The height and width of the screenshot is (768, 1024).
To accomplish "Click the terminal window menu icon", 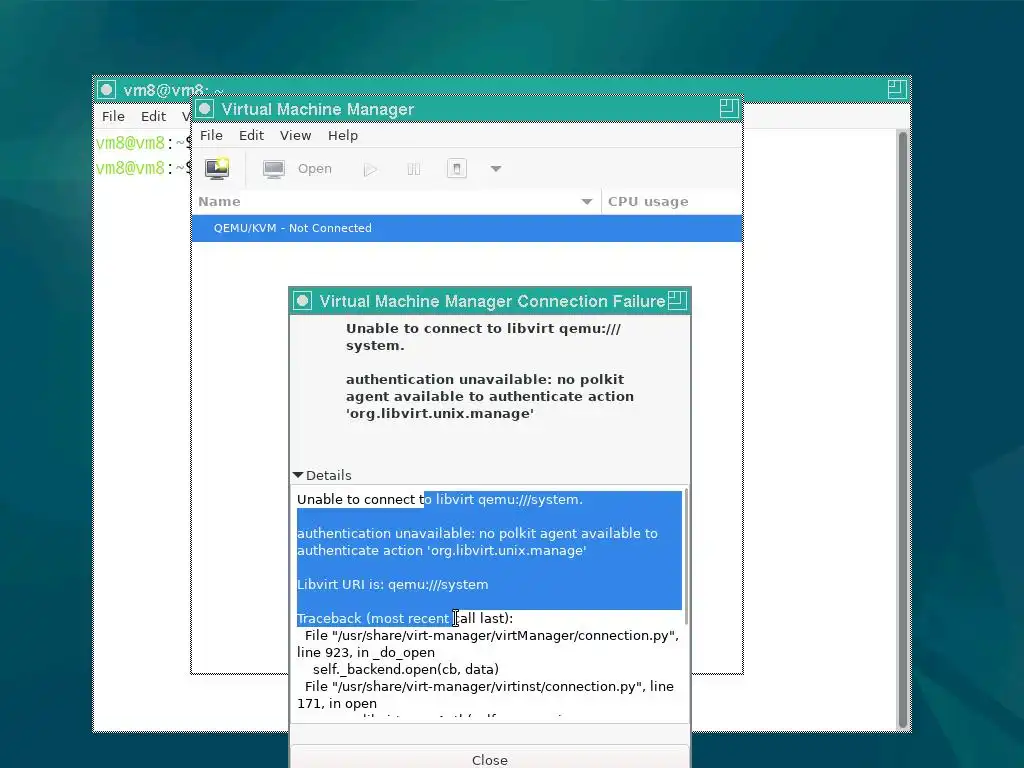I will point(106,89).
